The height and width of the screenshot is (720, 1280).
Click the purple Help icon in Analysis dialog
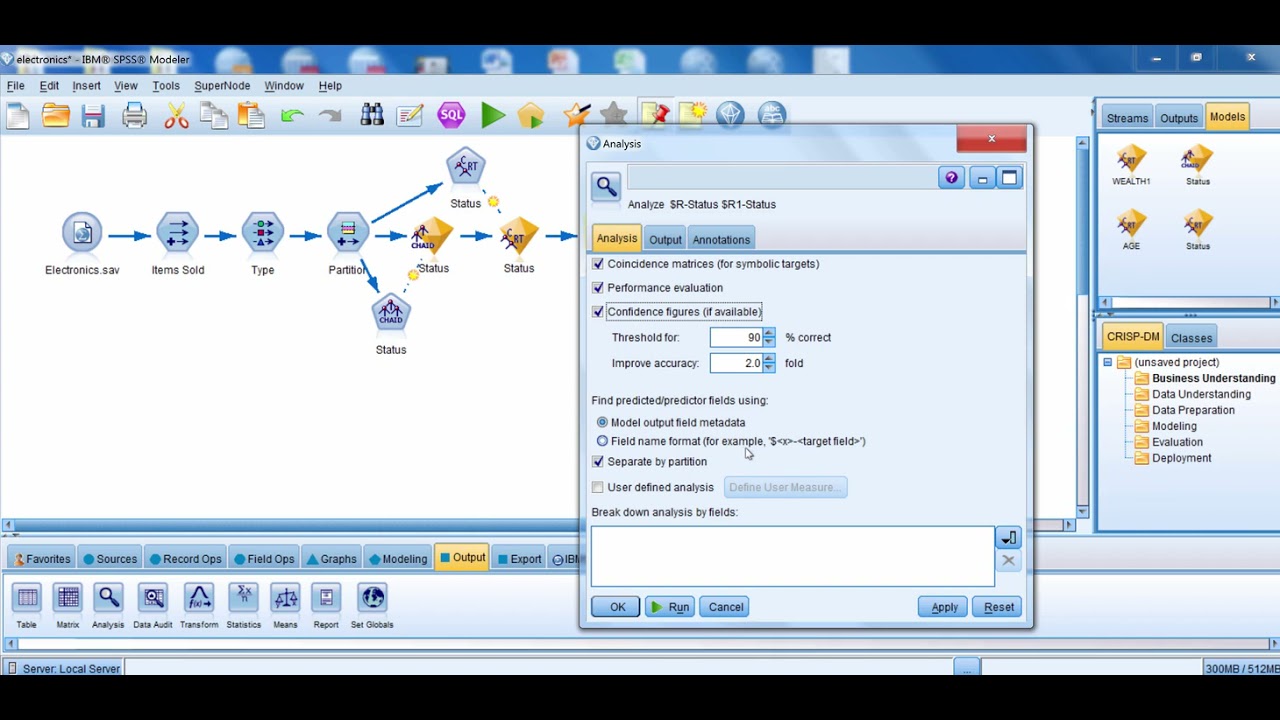pos(951,178)
